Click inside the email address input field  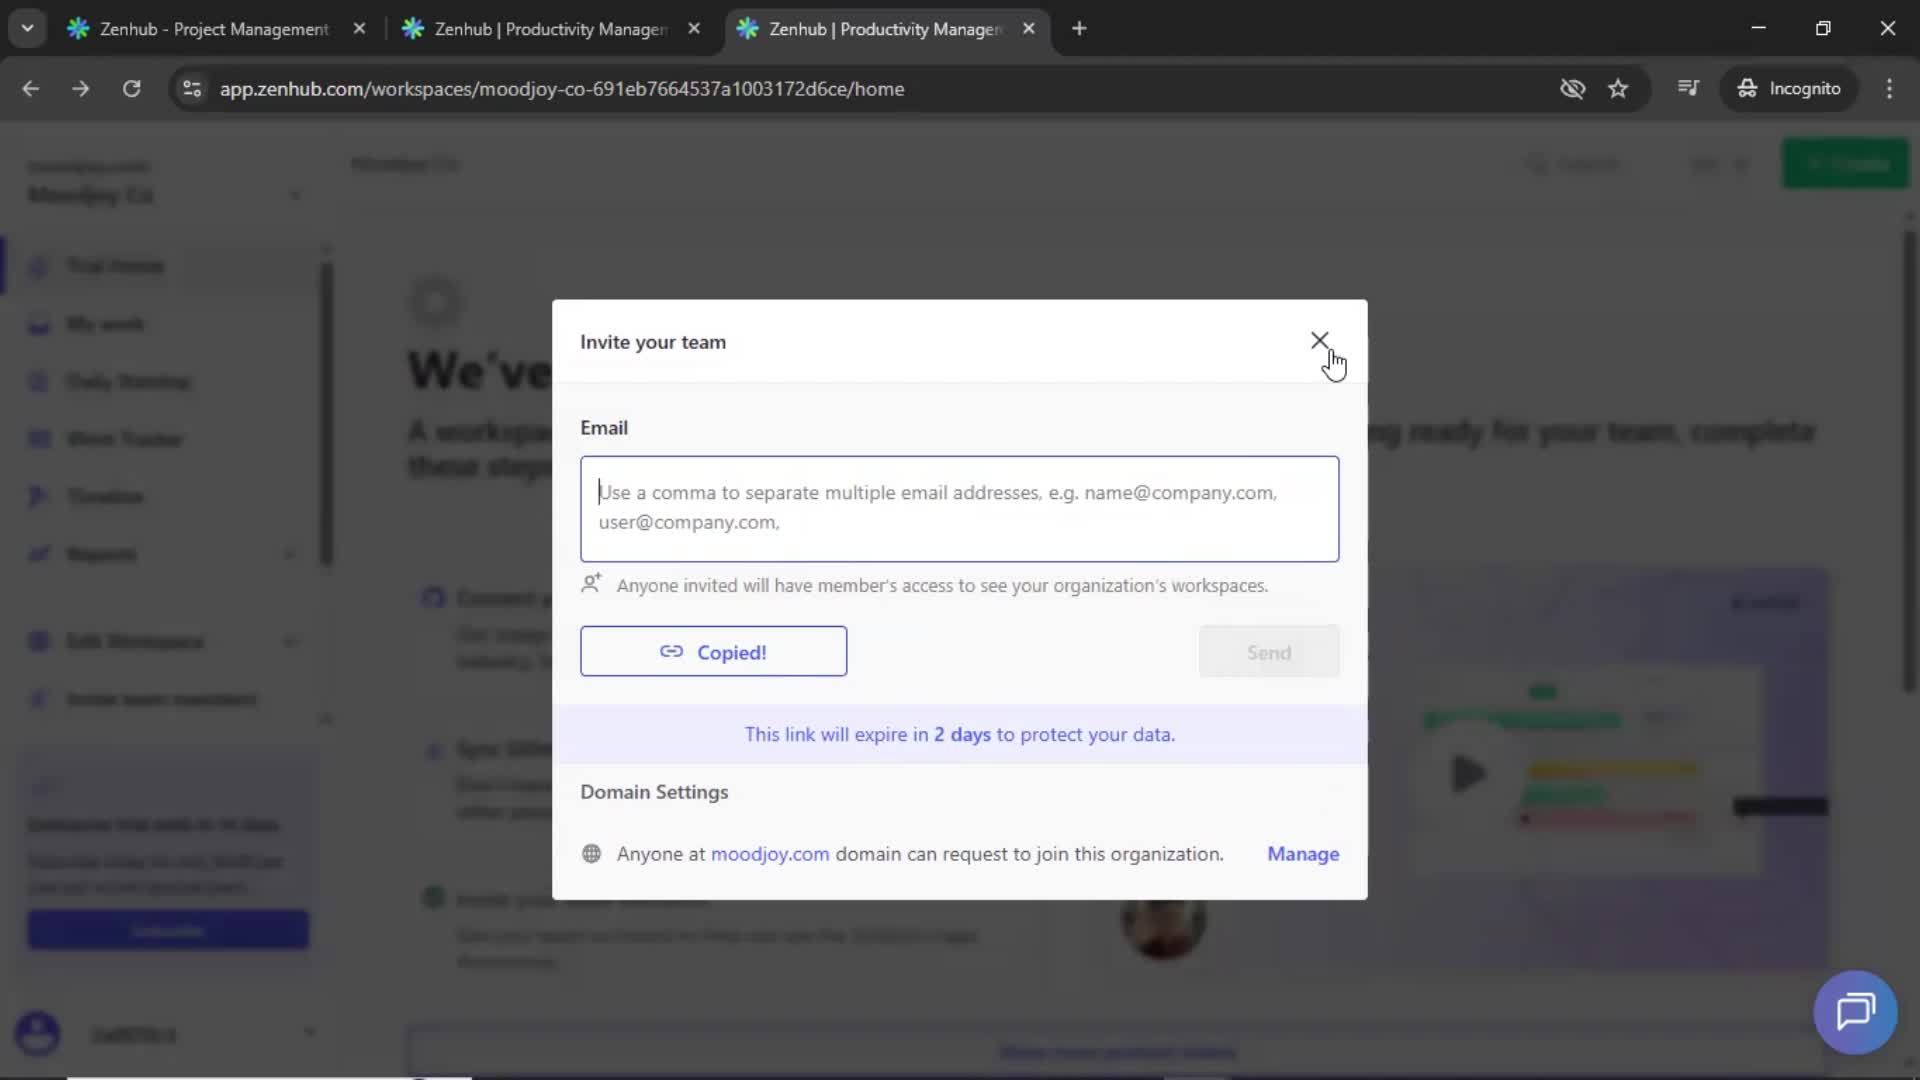(959, 508)
